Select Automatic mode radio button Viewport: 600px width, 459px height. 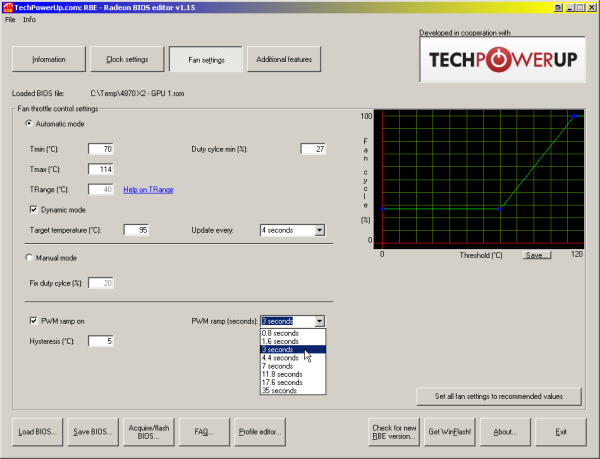click(29, 124)
